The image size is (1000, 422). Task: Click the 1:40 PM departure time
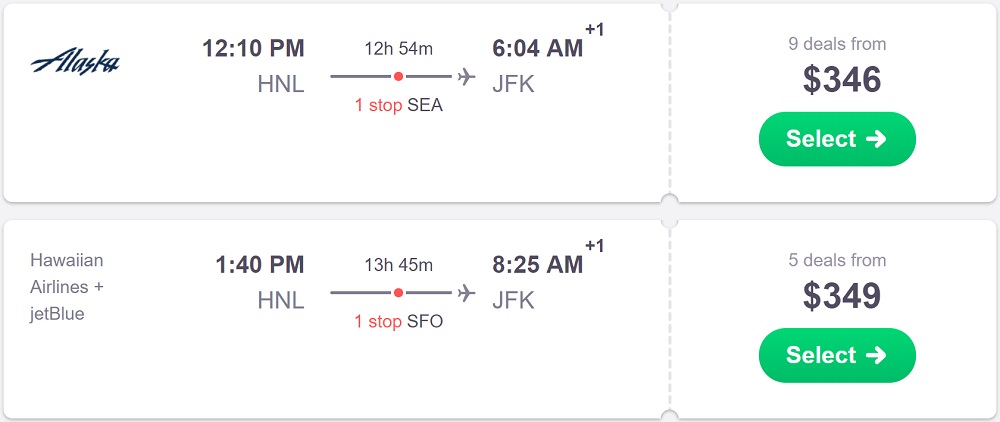pos(259,265)
